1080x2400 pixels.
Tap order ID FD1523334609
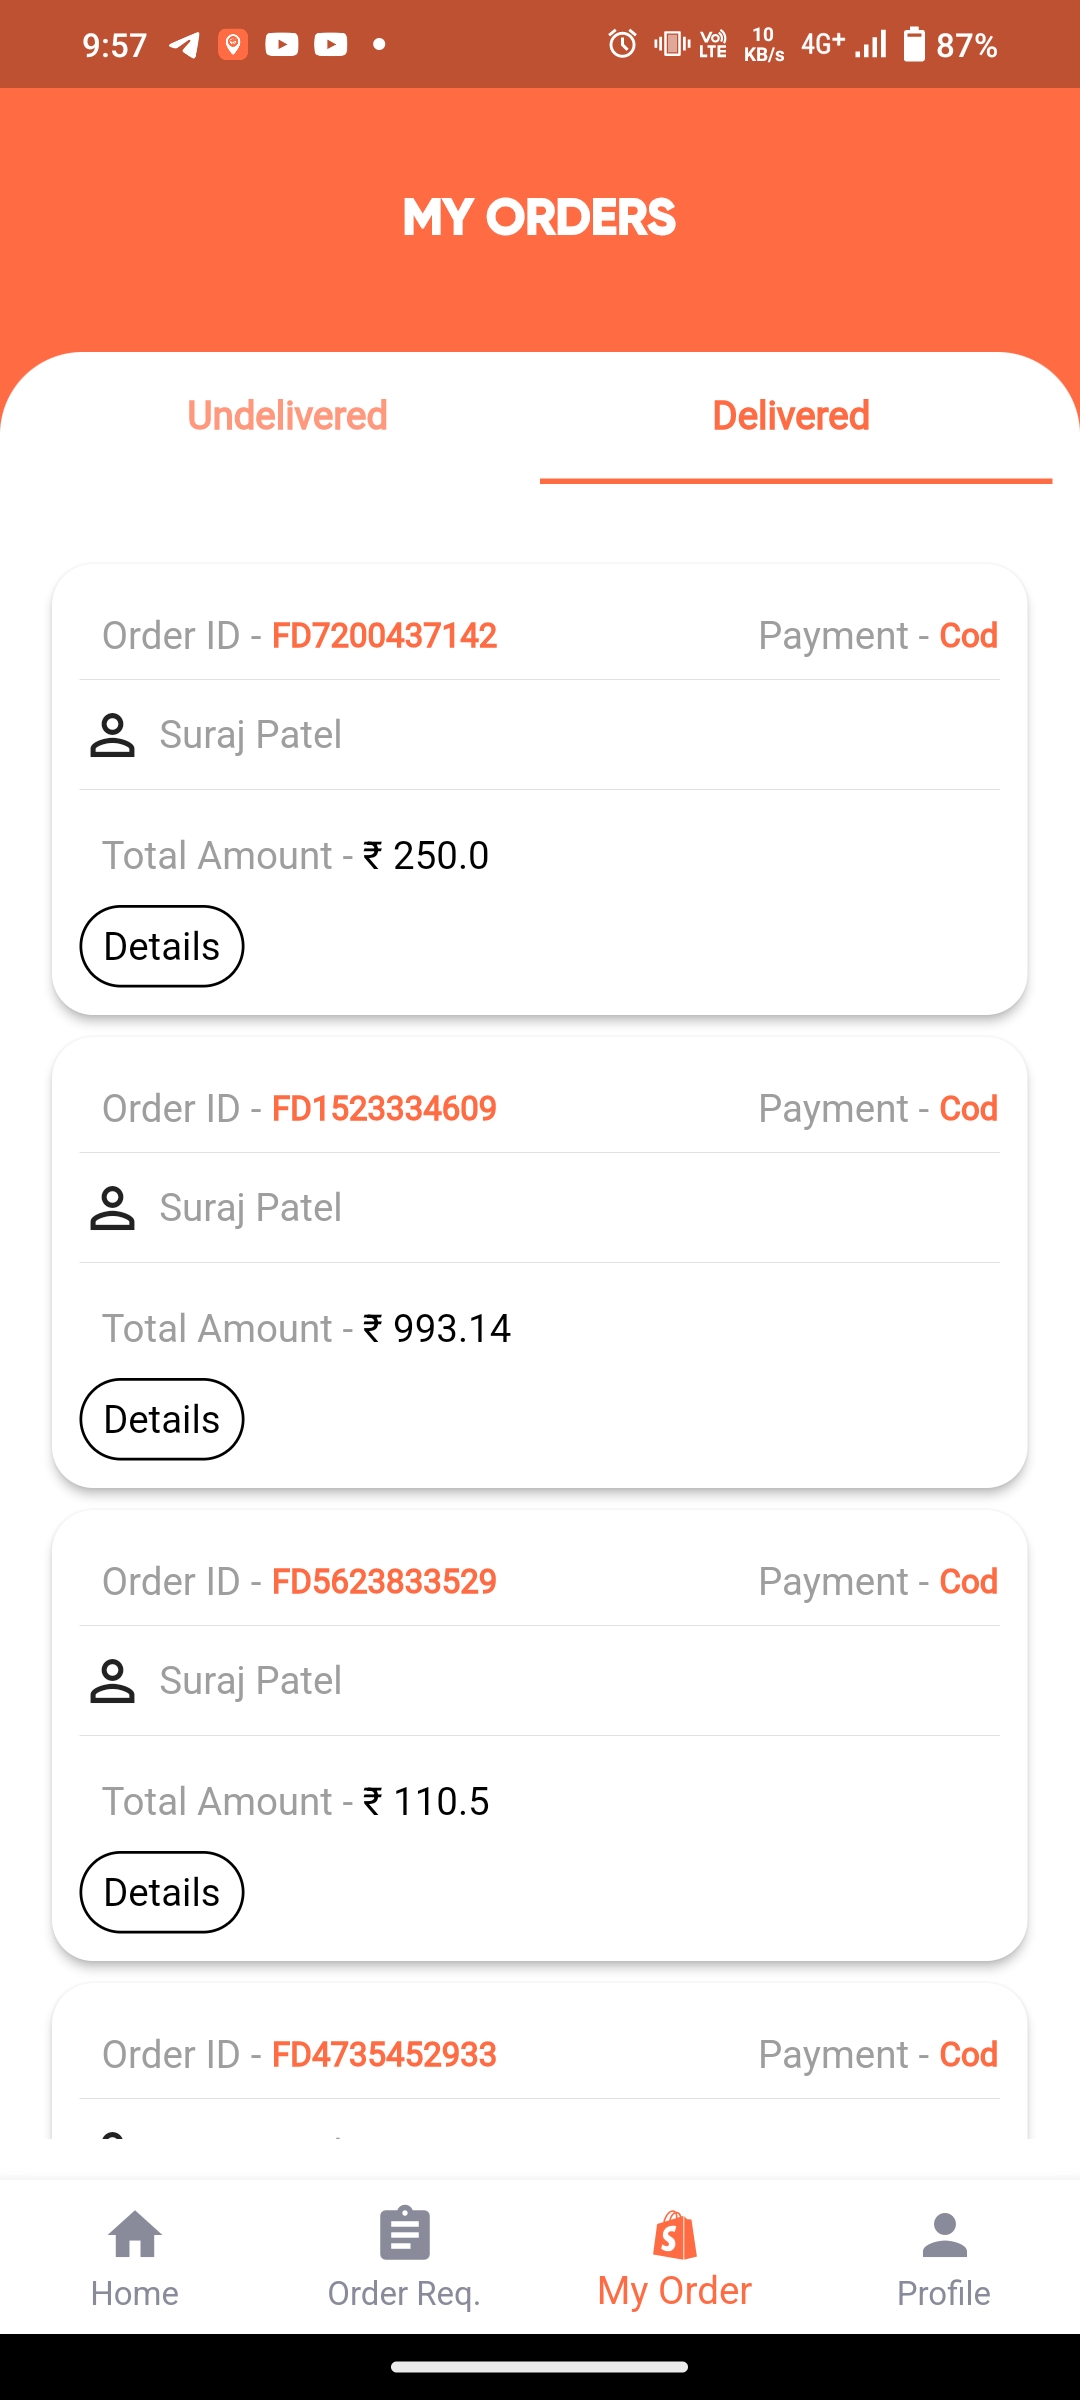(x=384, y=1109)
